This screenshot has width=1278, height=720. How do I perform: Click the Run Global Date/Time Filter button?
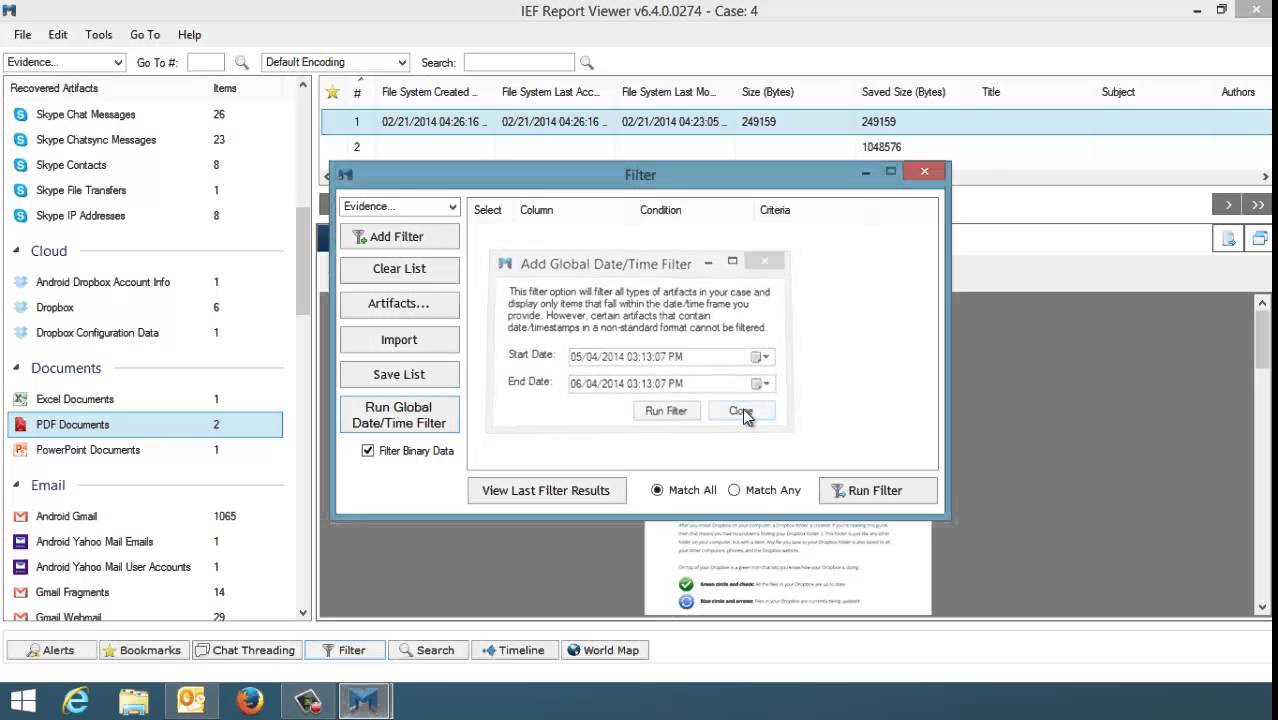pyautogui.click(x=399, y=415)
